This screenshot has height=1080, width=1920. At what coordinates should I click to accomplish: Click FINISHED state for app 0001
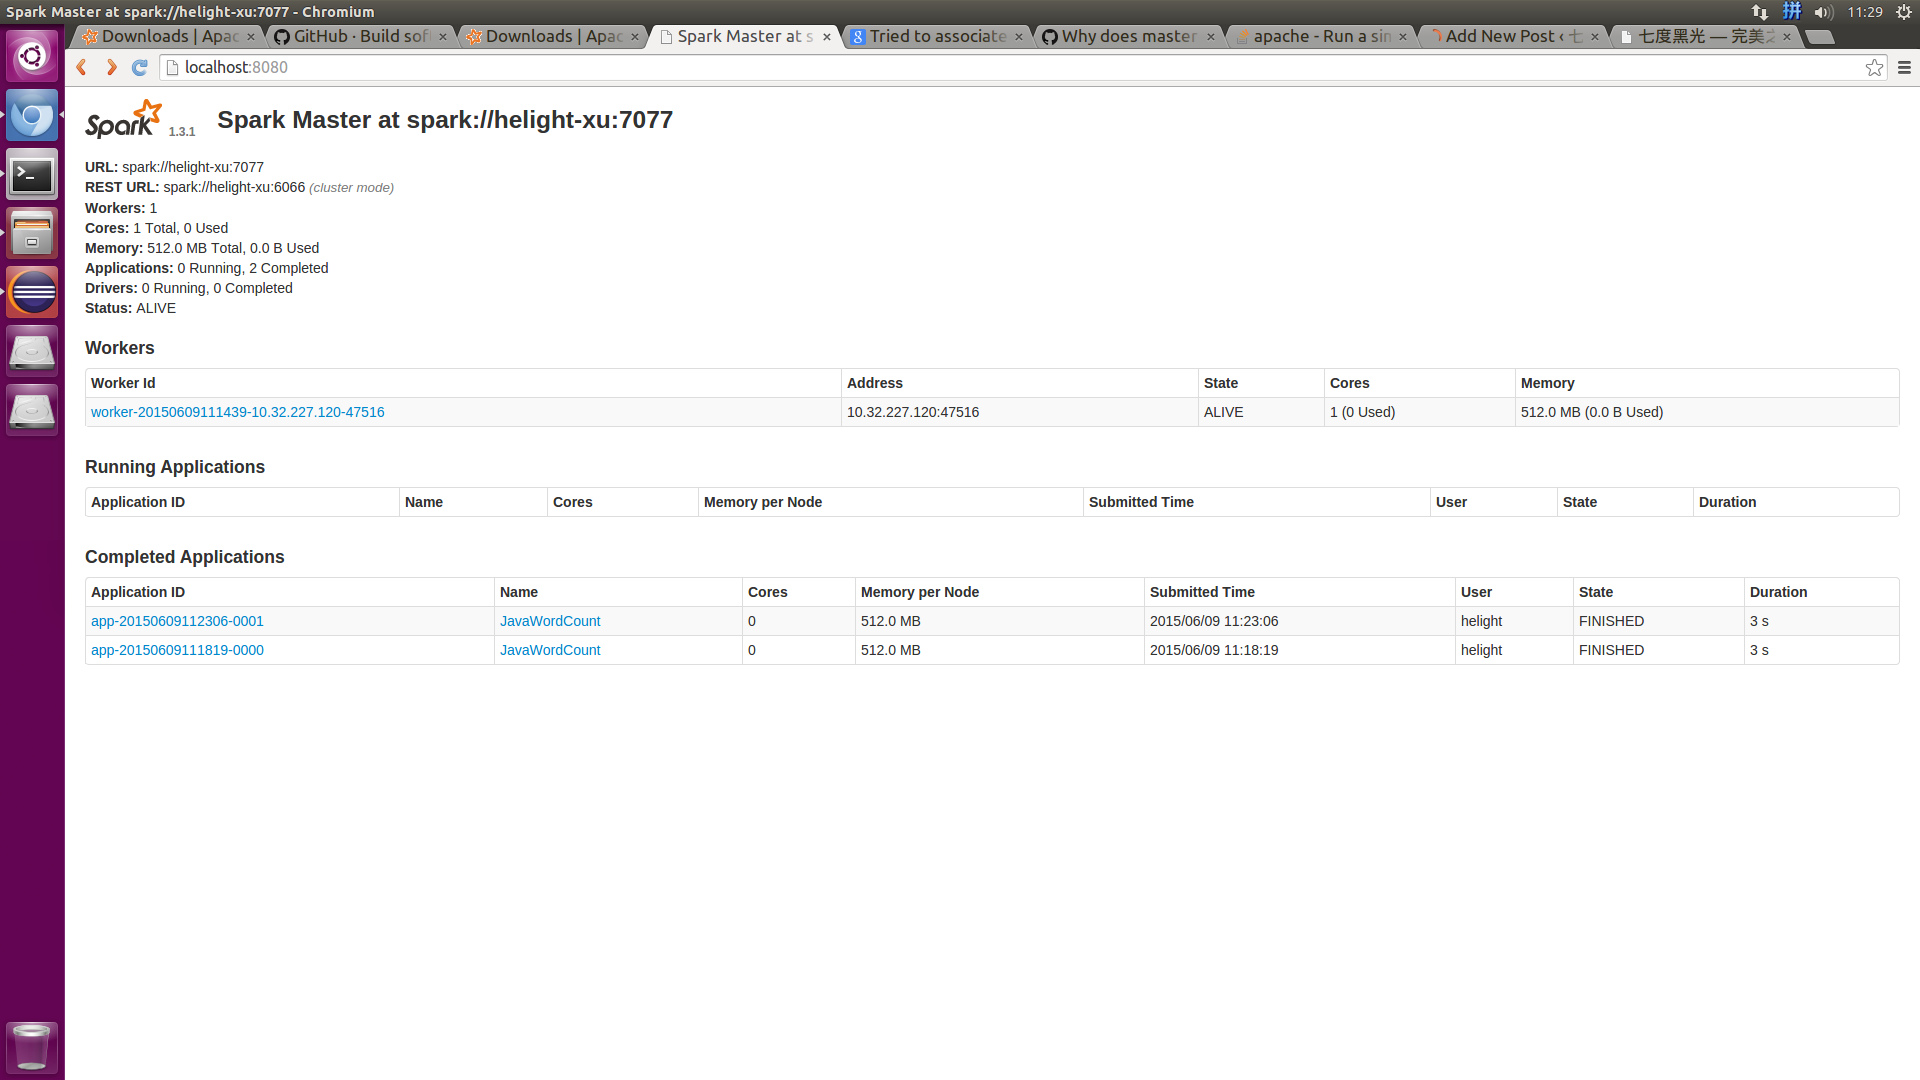point(1611,621)
